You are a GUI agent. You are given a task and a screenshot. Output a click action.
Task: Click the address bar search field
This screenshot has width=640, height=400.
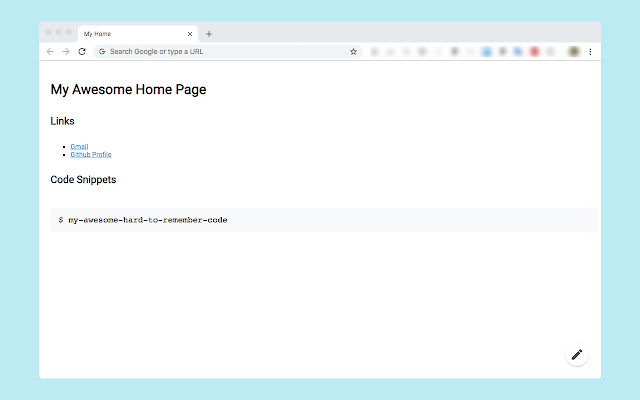coord(228,51)
